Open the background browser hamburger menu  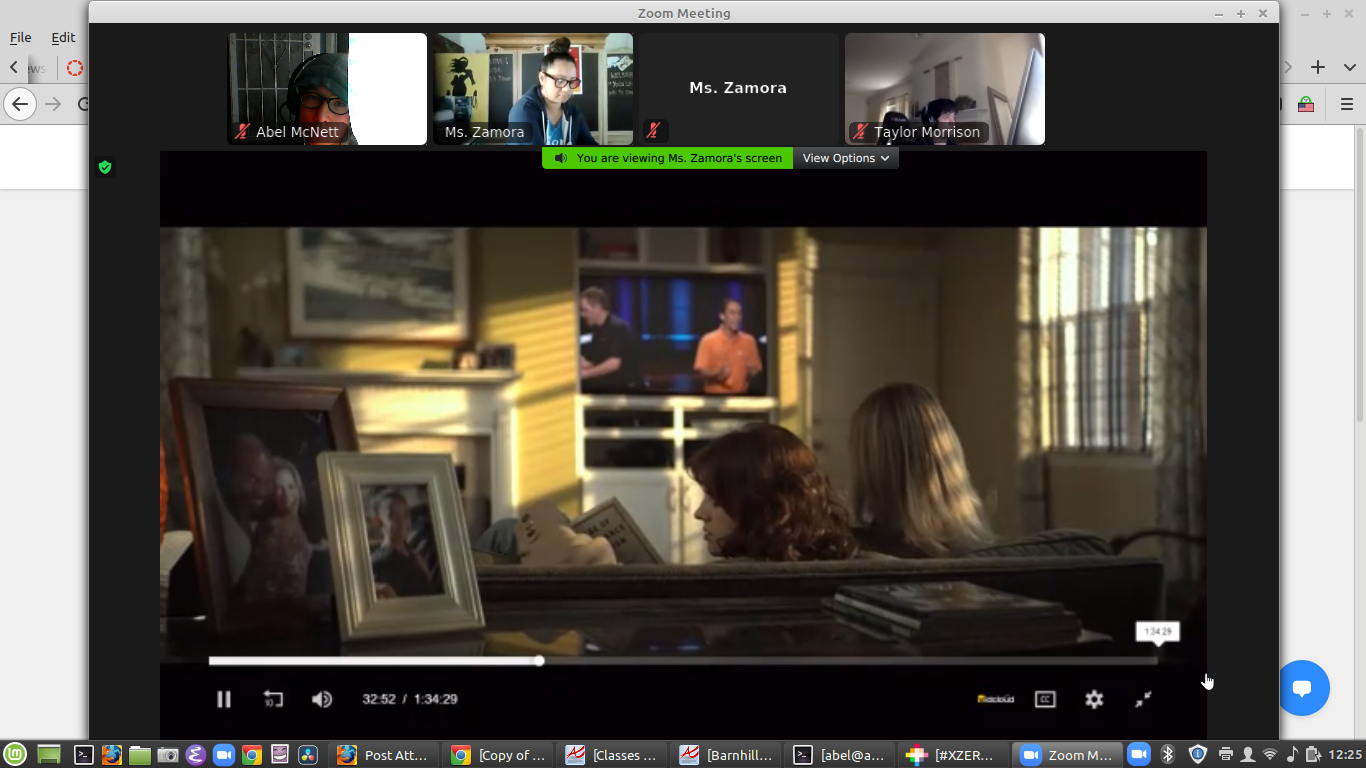click(1347, 104)
